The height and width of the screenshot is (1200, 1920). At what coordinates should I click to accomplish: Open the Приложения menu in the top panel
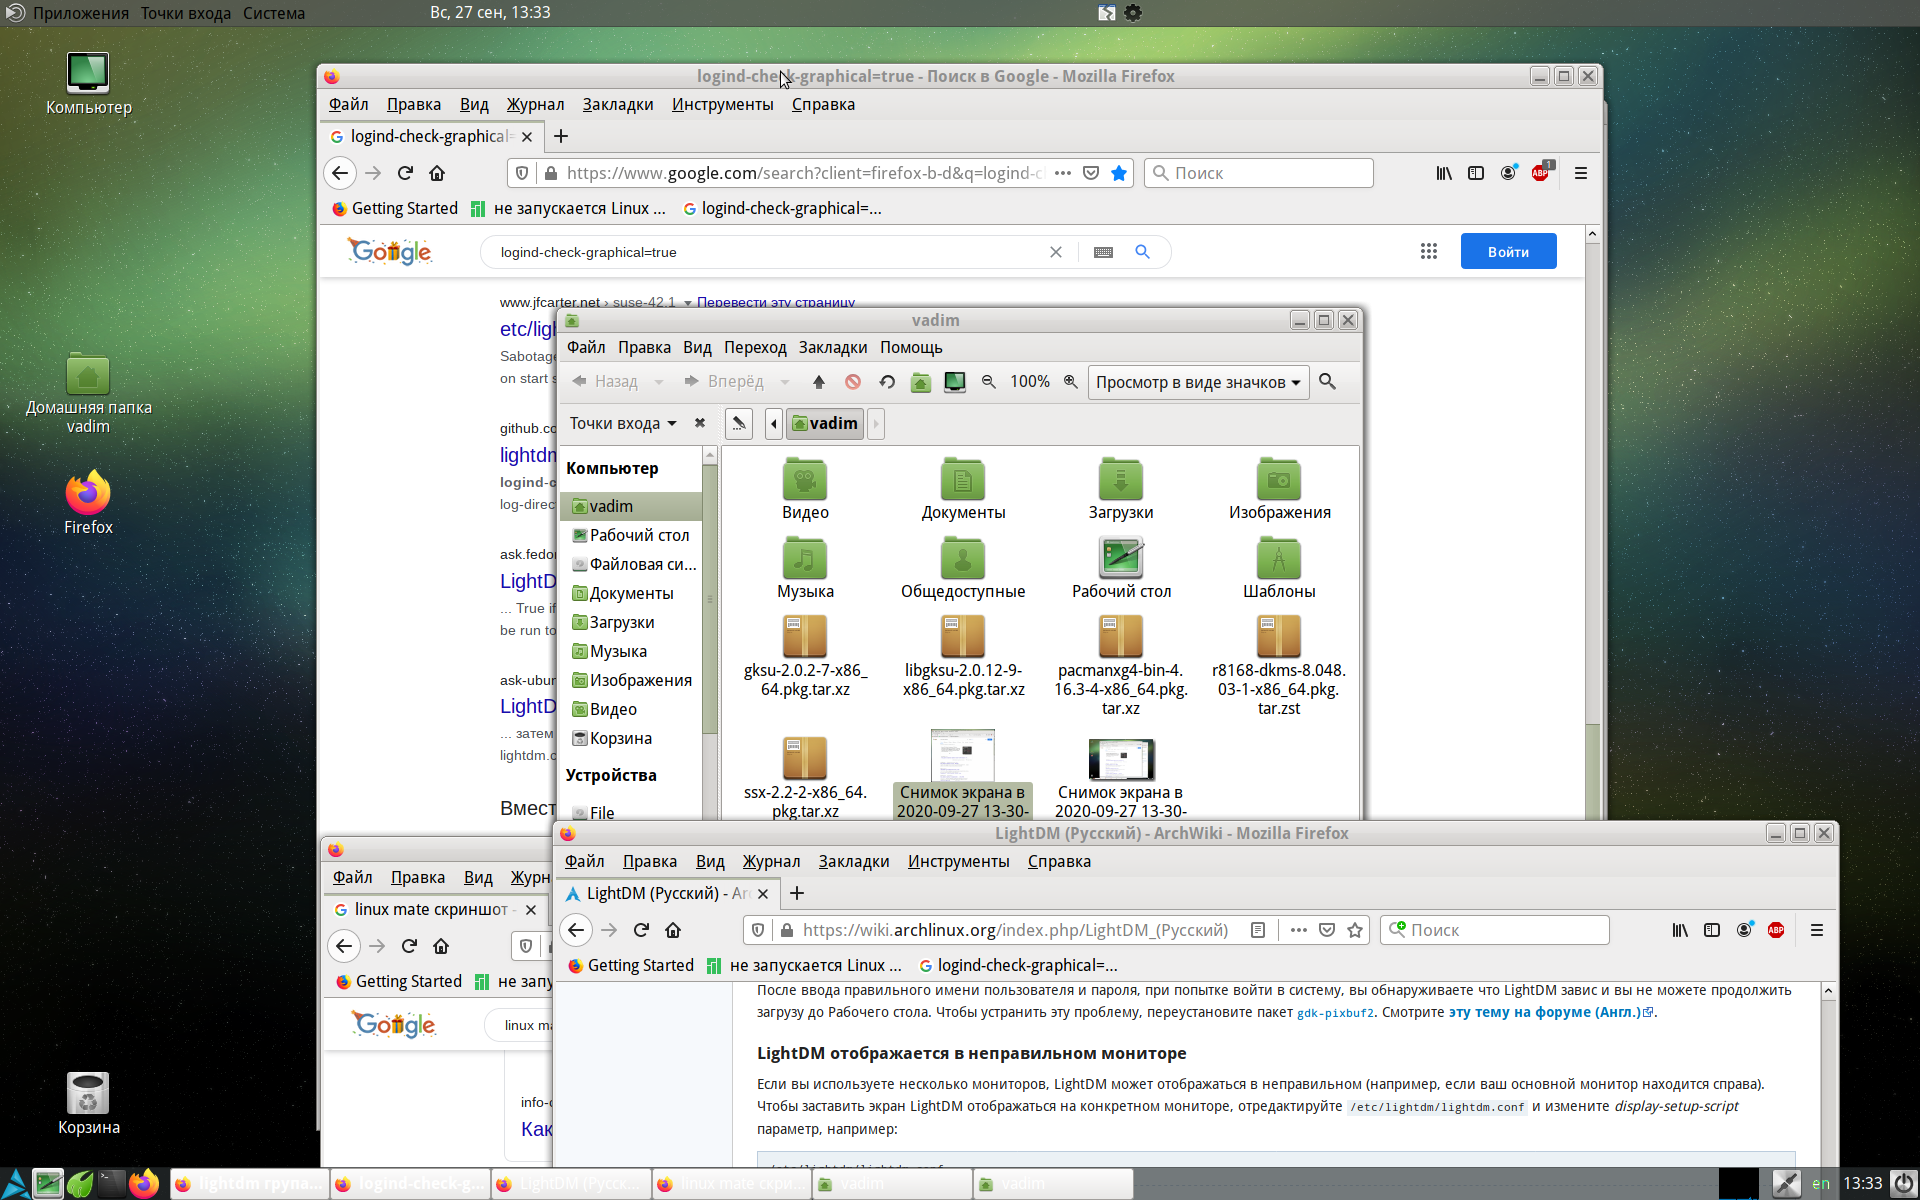[80, 13]
